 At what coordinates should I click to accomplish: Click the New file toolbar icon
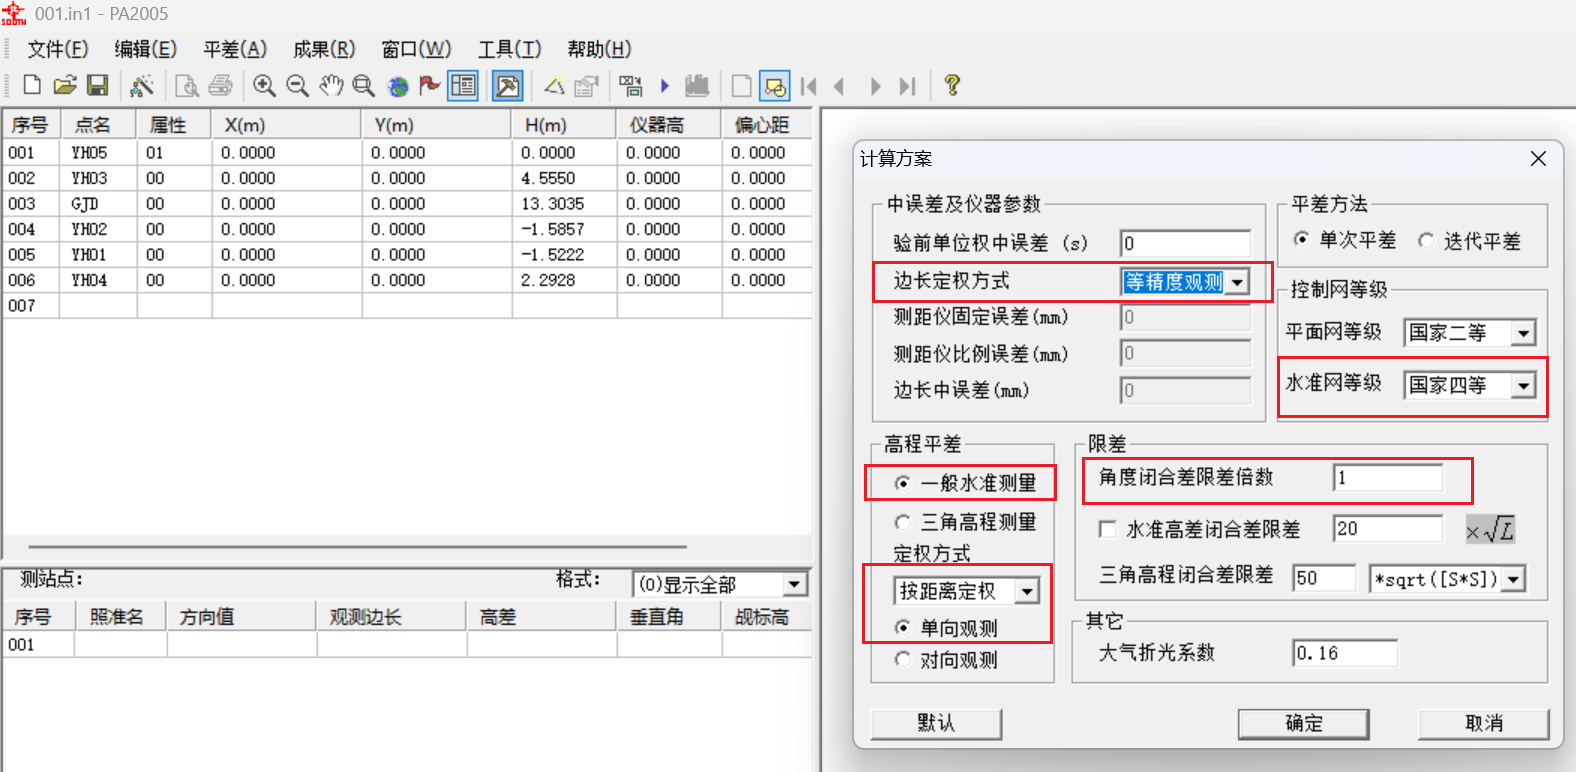(32, 86)
